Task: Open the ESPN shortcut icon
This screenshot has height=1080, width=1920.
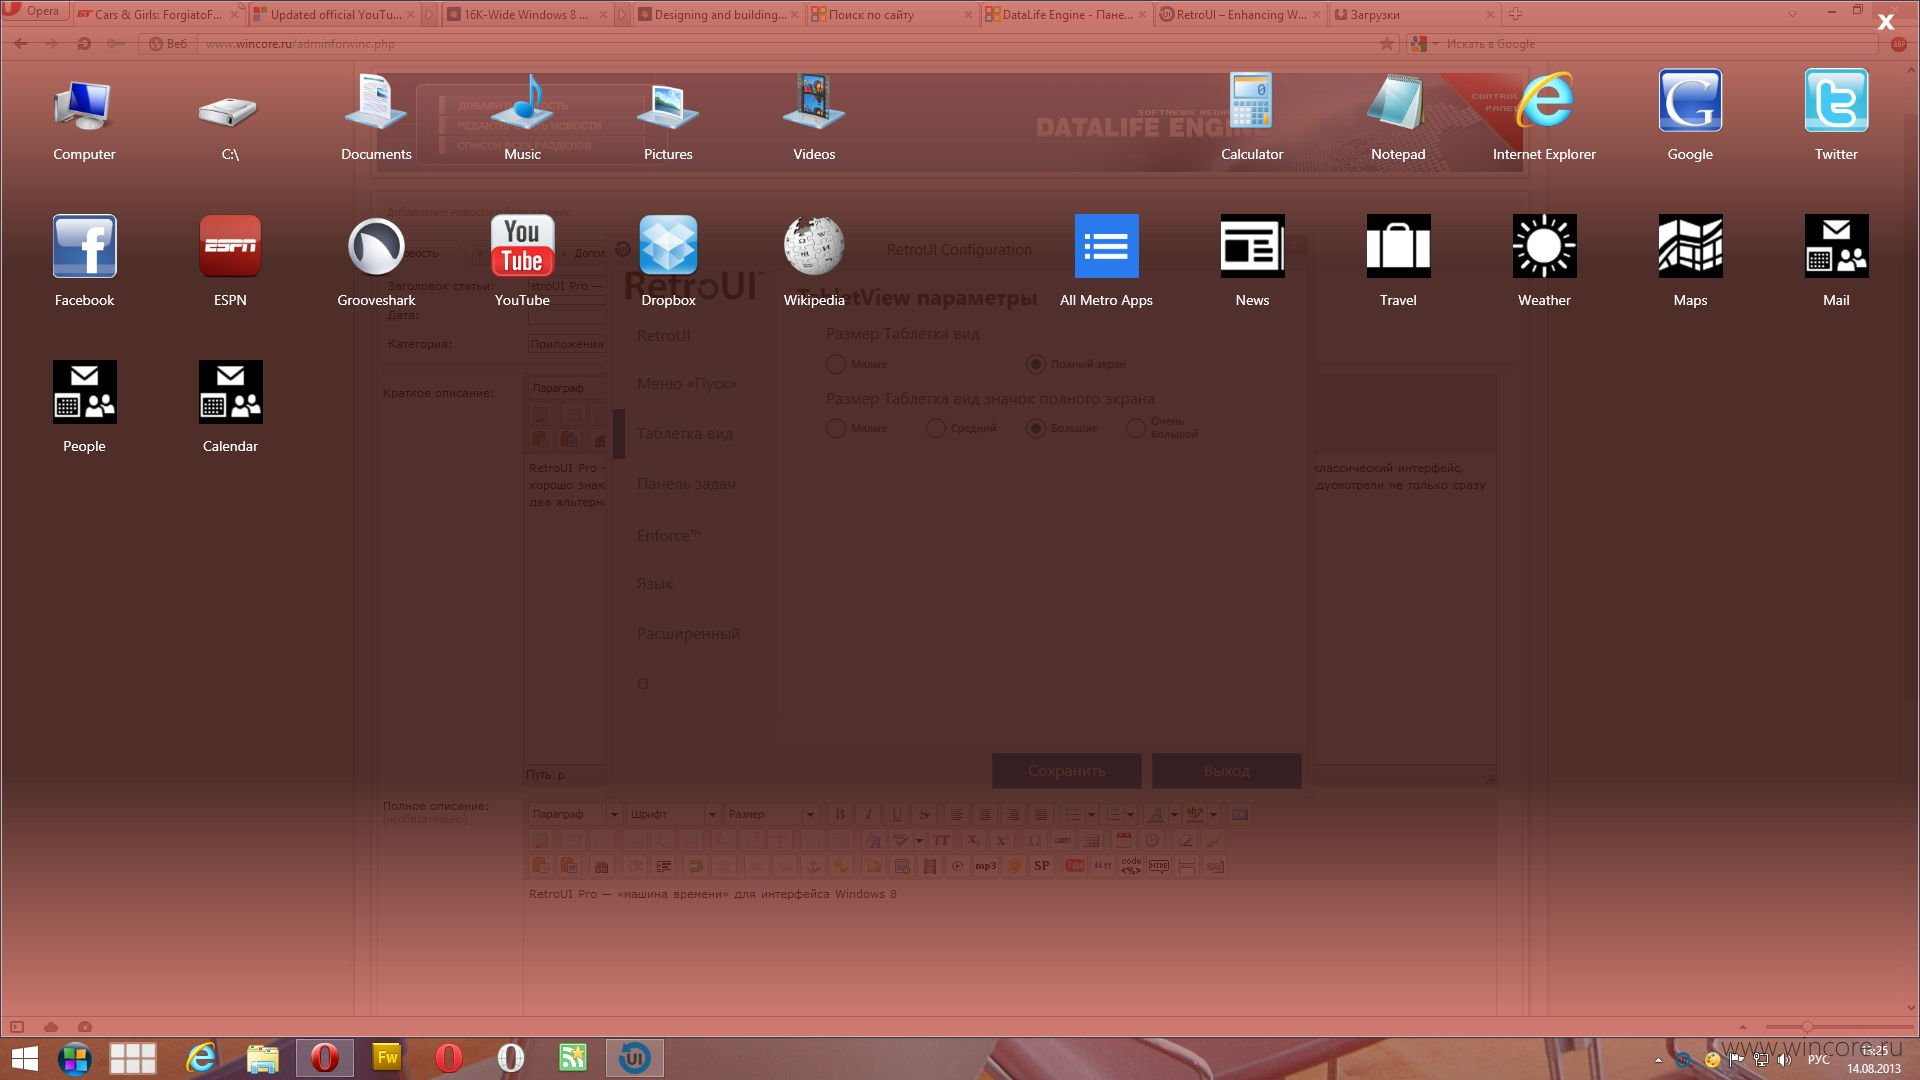Action: click(230, 246)
